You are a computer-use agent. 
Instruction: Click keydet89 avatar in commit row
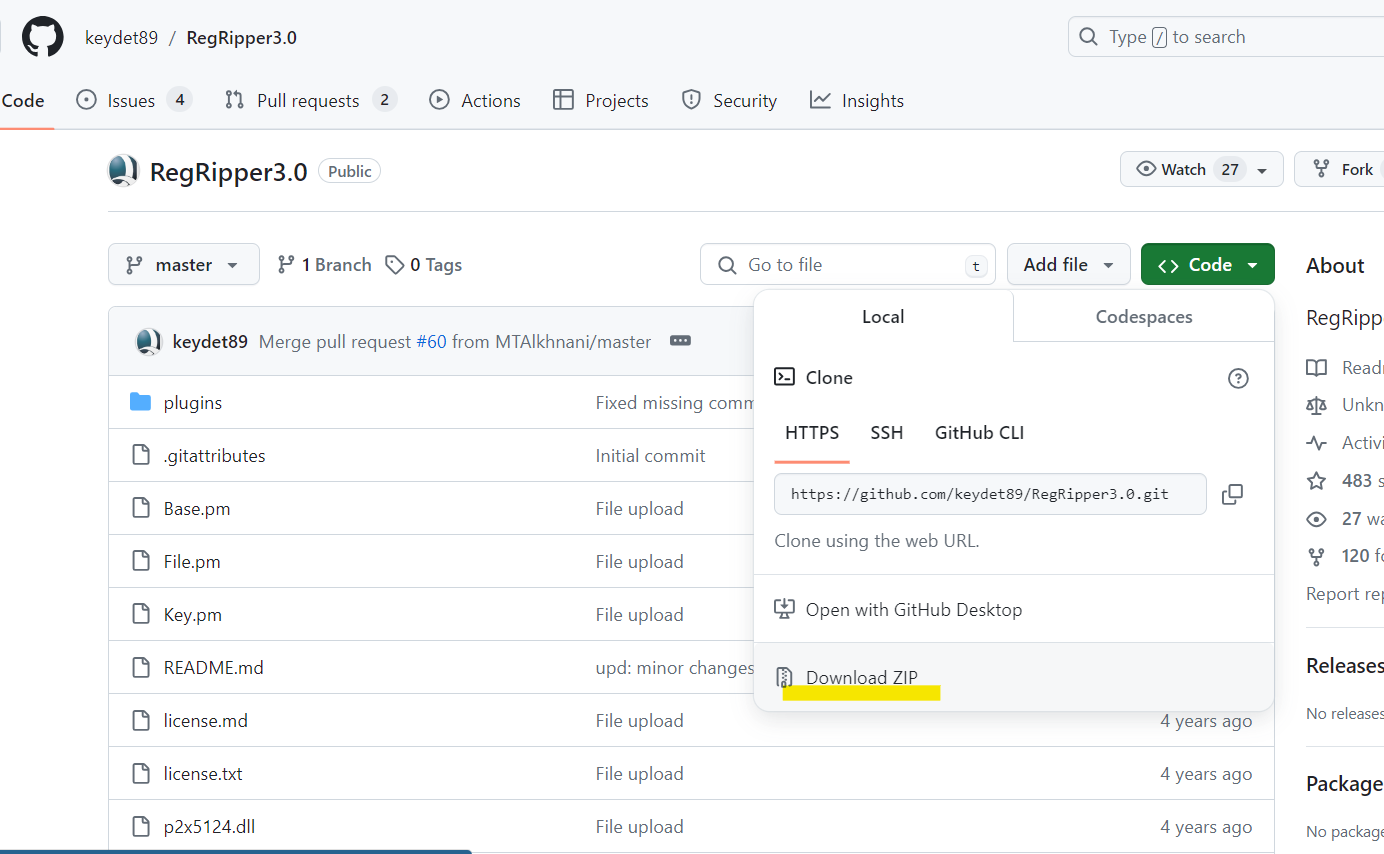coord(149,341)
